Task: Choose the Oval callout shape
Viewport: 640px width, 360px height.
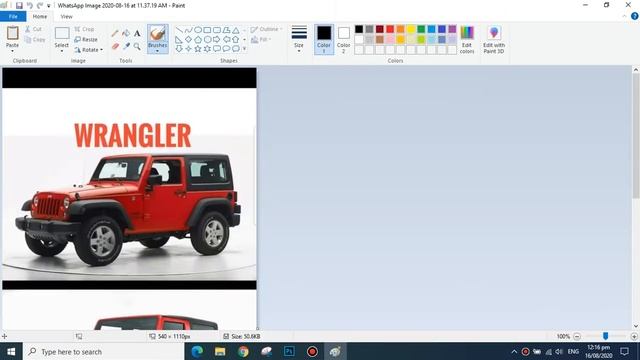Action: (x=226, y=49)
